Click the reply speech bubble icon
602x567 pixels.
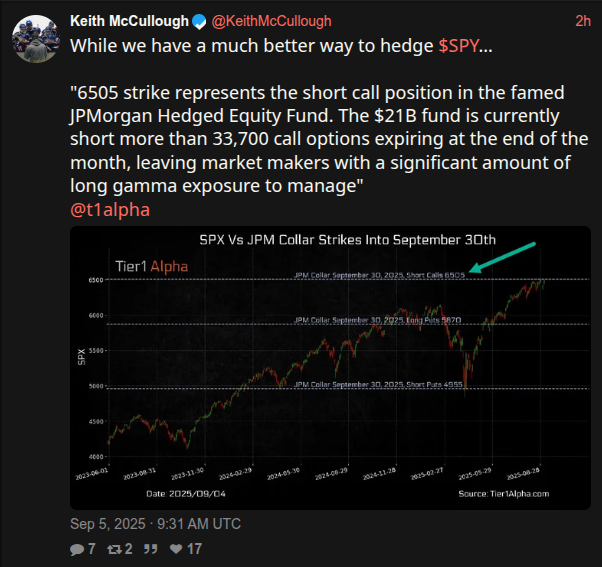tap(77, 549)
